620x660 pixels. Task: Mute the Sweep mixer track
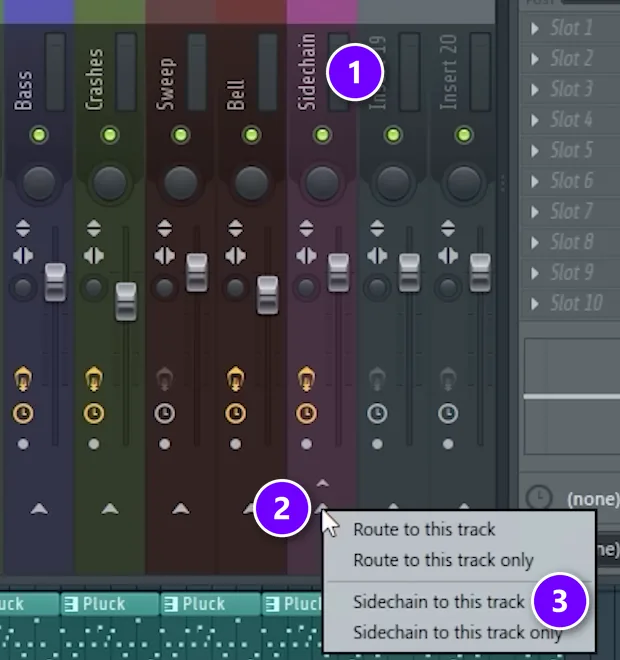coord(181,135)
